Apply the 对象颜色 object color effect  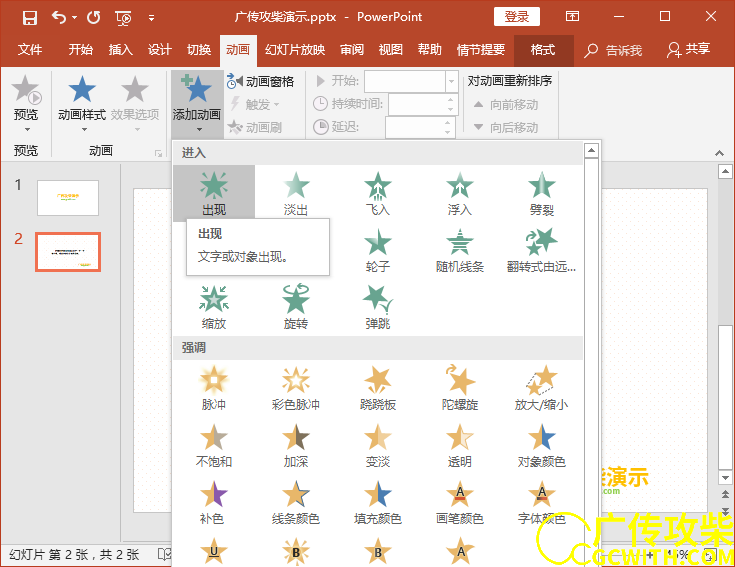pyautogui.click(x=541, y=445)
